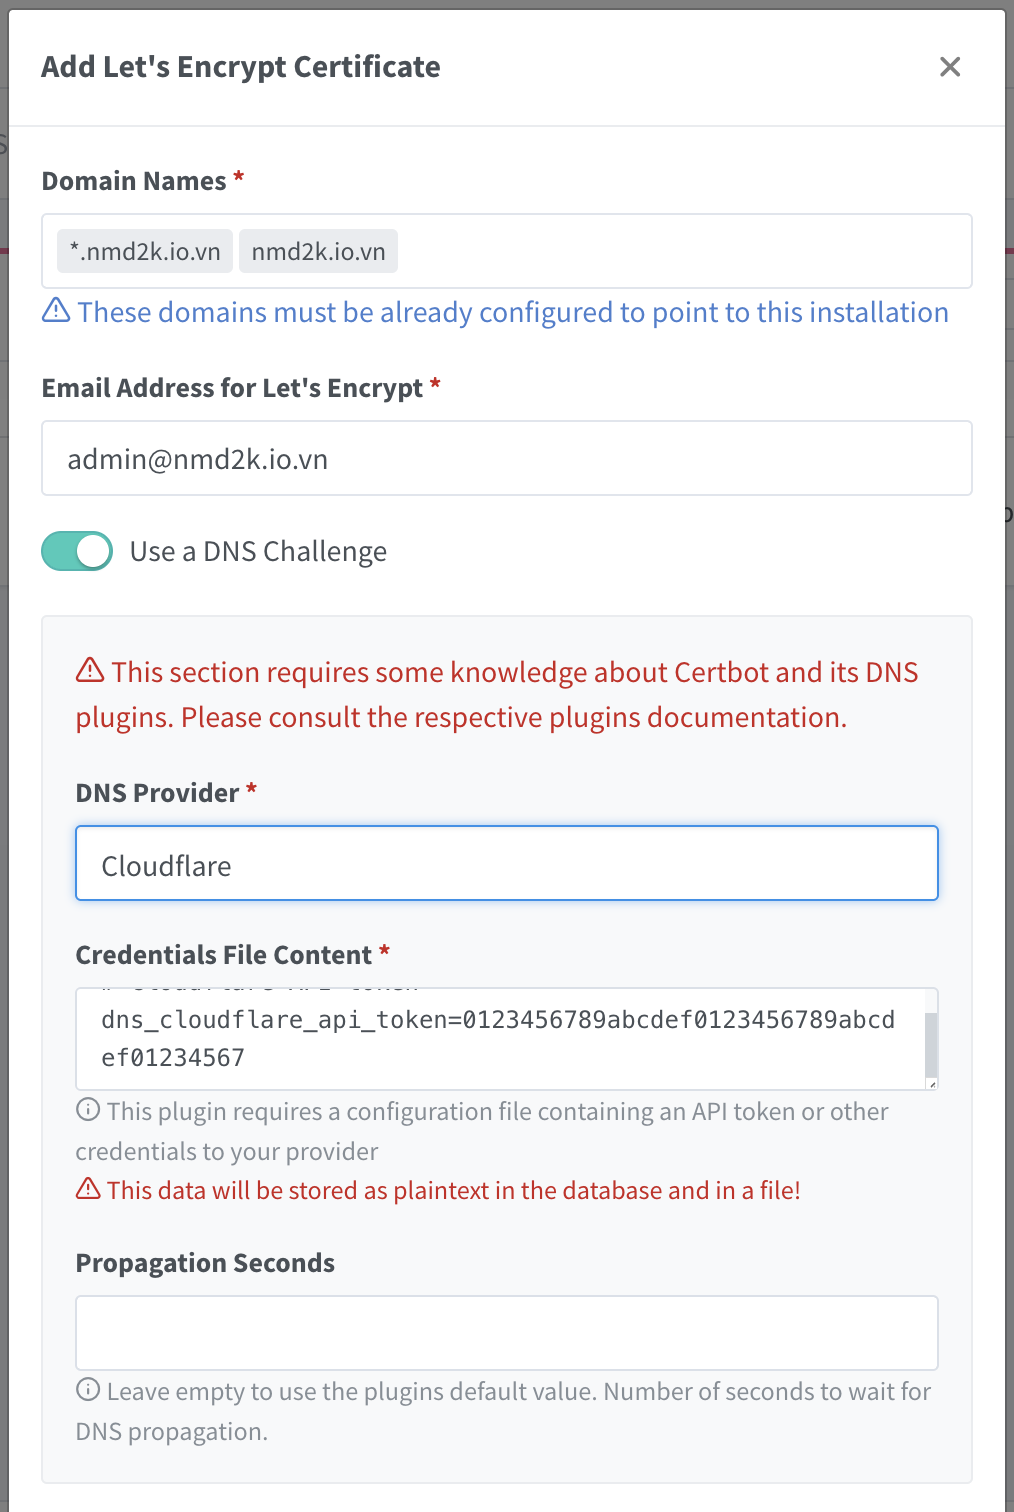Click the Domain Names field label
The width and height of the screenshot is (1014, 1512).
click(x=134, y=181)
